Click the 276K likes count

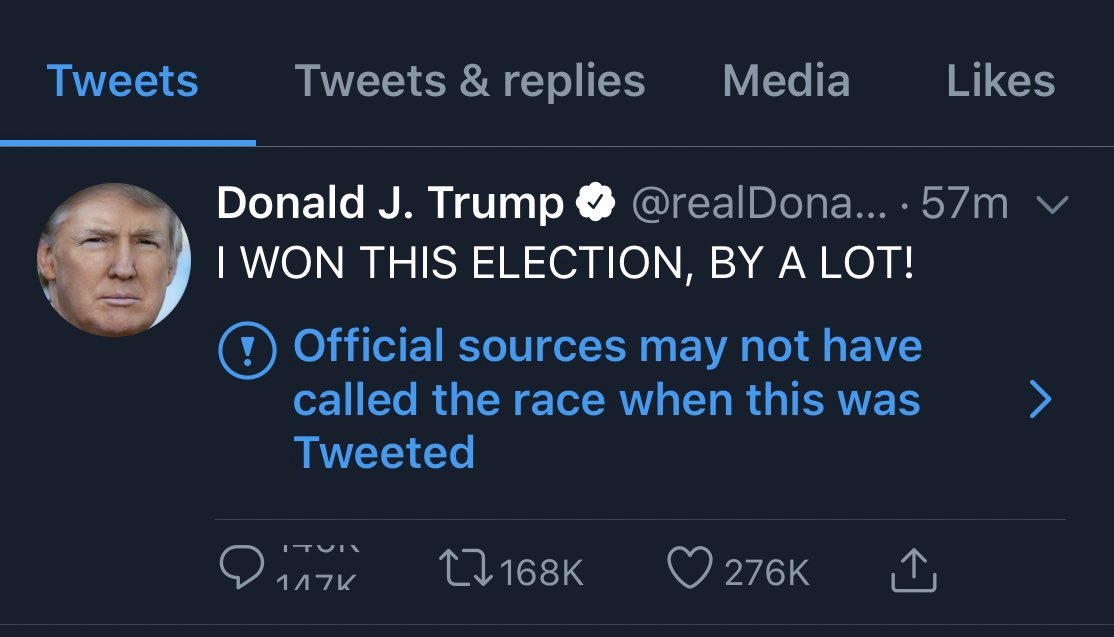coord(767,572)
